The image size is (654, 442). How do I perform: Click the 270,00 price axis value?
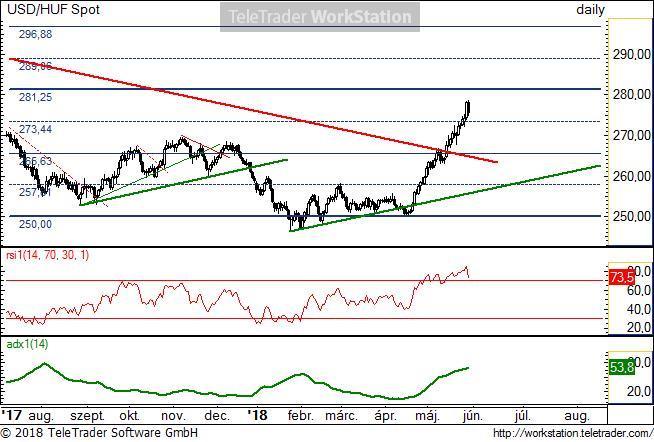(631, 136)
